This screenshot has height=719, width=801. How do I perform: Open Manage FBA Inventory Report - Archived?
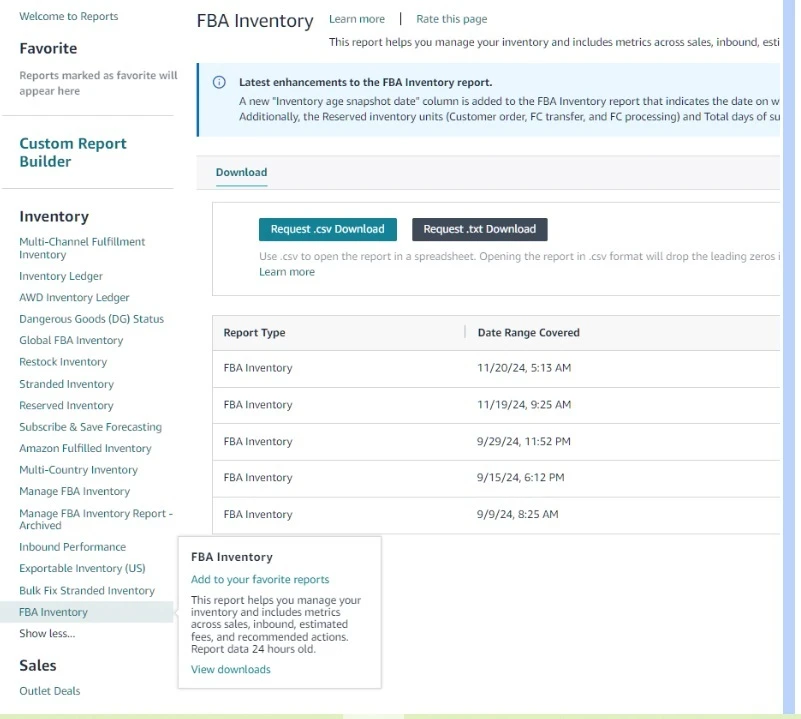[96, 519]
